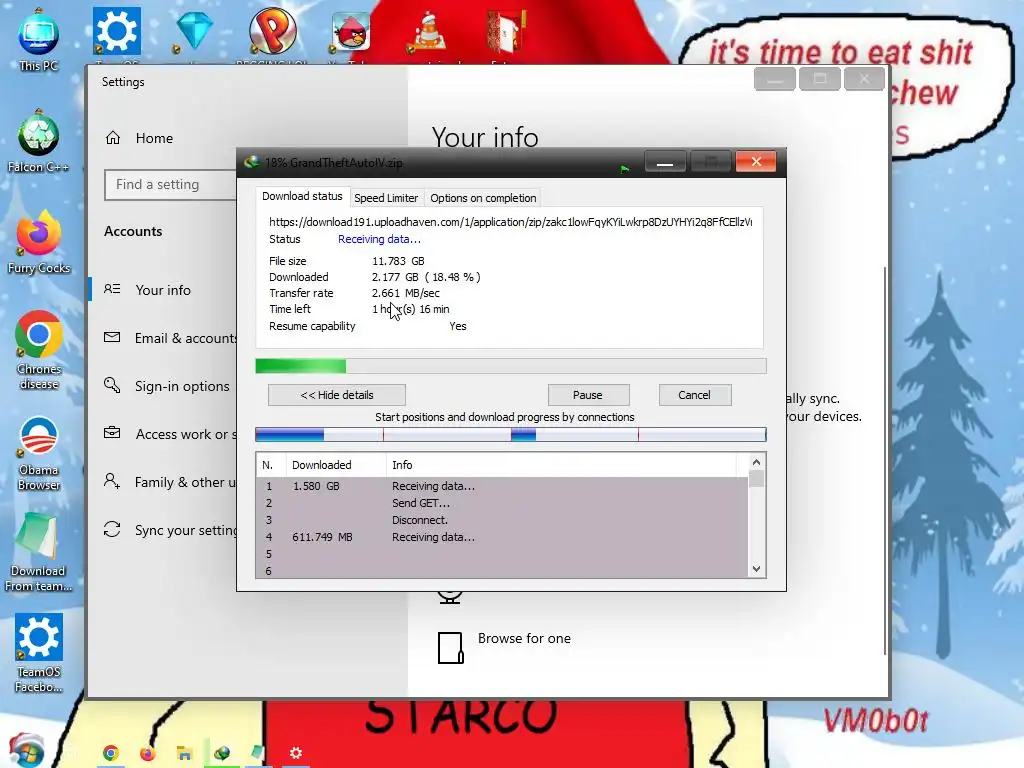Launch the Angry Birds desktop icon
1024x768 pixels.
click(351, 31)
